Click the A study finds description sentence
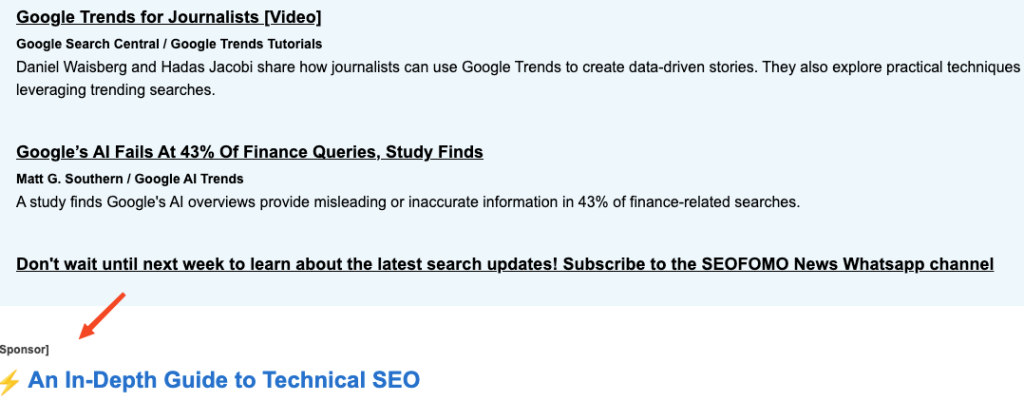Image resolution: width=1024 pixels, height=401 pixels. [408, 202]
